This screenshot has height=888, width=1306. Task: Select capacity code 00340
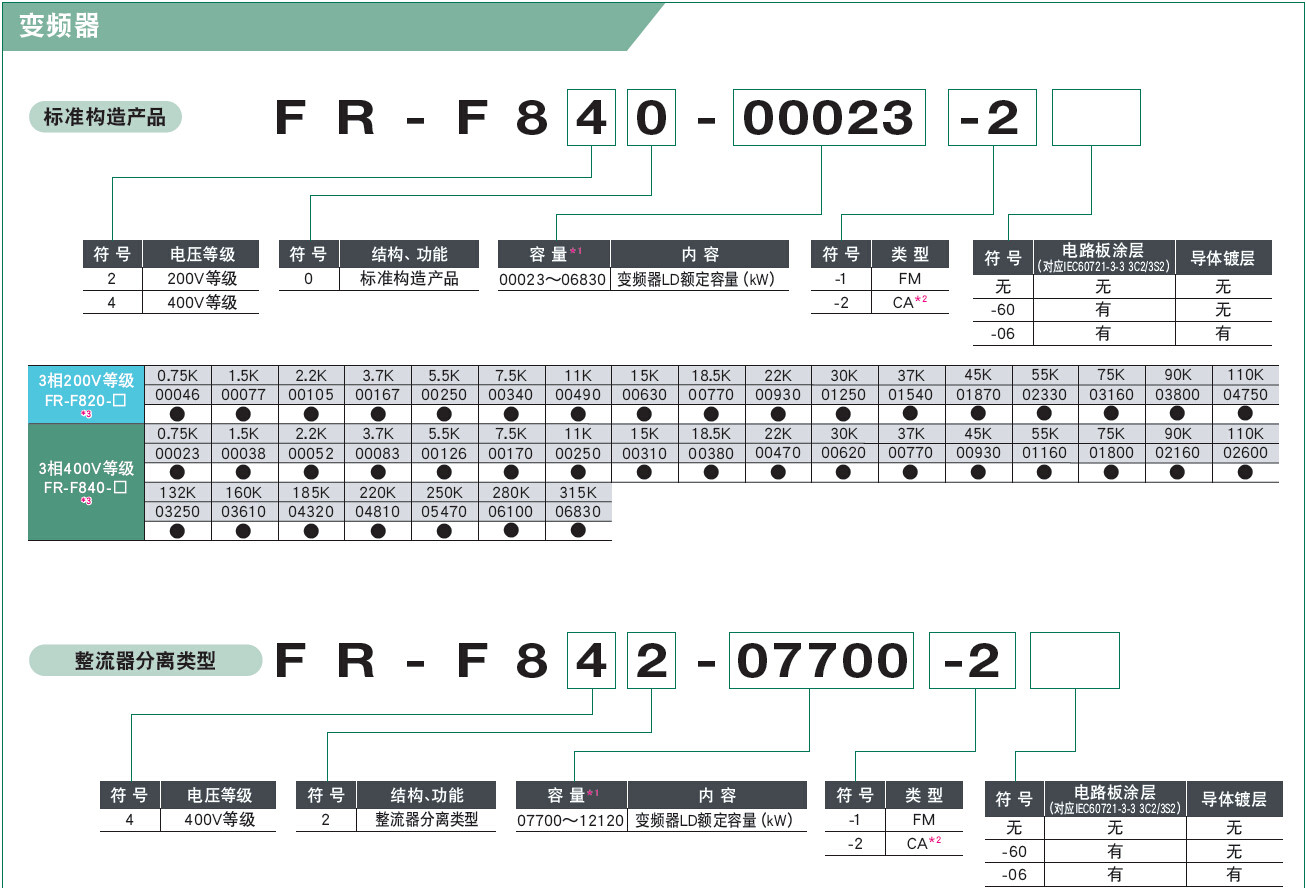point(511,394)
